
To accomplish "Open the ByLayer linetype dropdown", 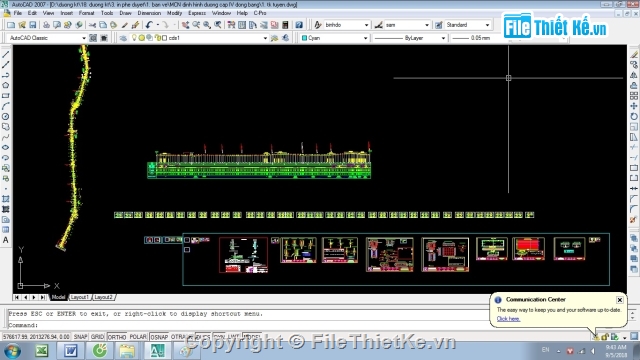I will [409, 38].
